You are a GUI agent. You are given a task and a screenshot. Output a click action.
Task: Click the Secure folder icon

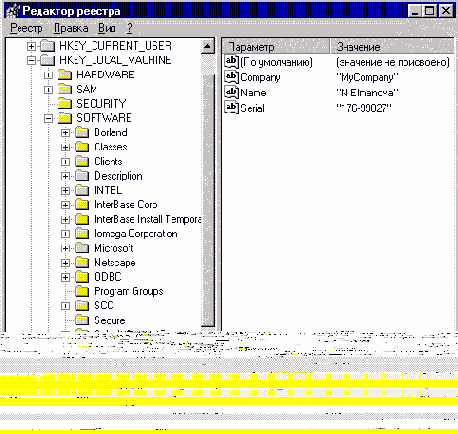click(x=82, y=320)
